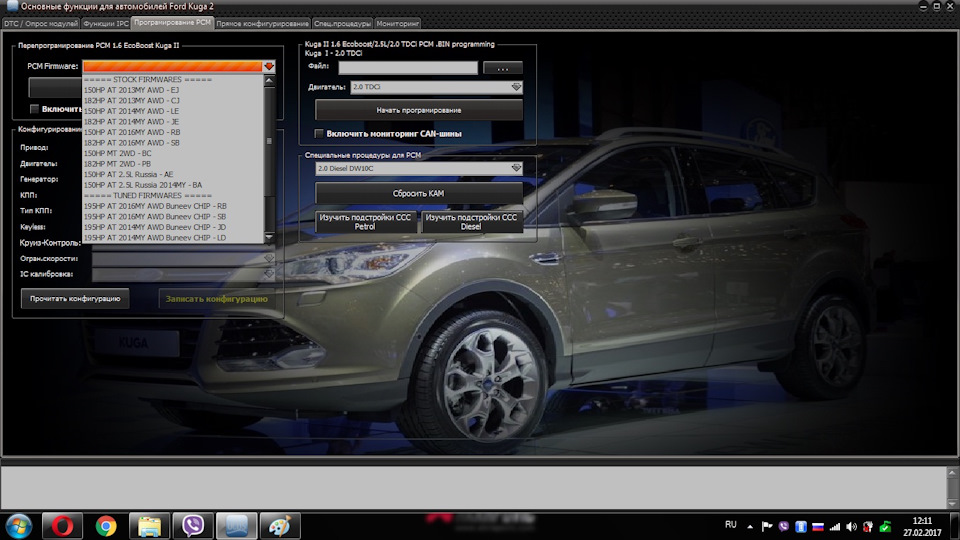The height and width of the screenshot is (540, 960).
Task: Switch to DTC / Опрос модулей tab
Action: click(41, 23)
